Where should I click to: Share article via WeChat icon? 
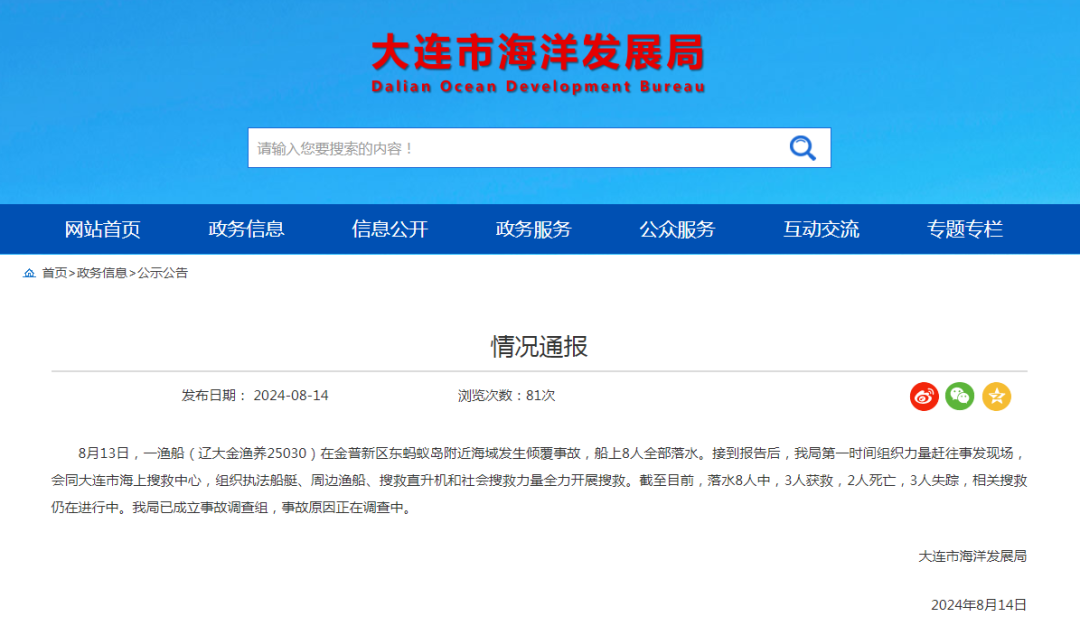pyautogui.click(x=960, y=396)
